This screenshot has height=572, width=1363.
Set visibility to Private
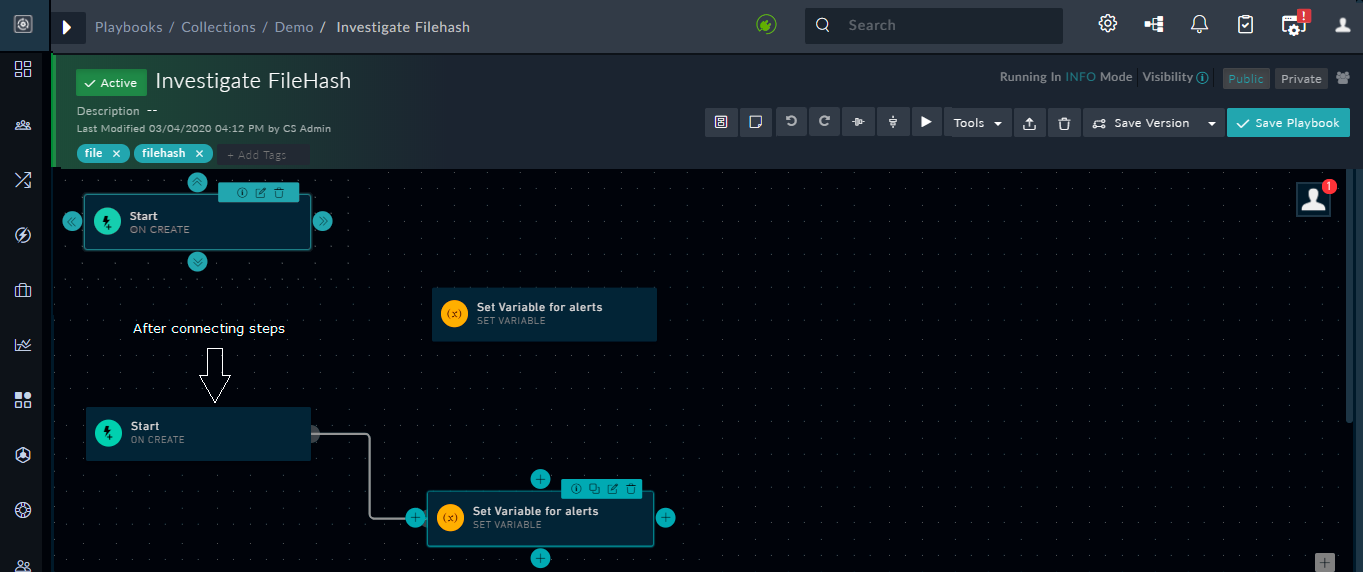point(1301,79)
